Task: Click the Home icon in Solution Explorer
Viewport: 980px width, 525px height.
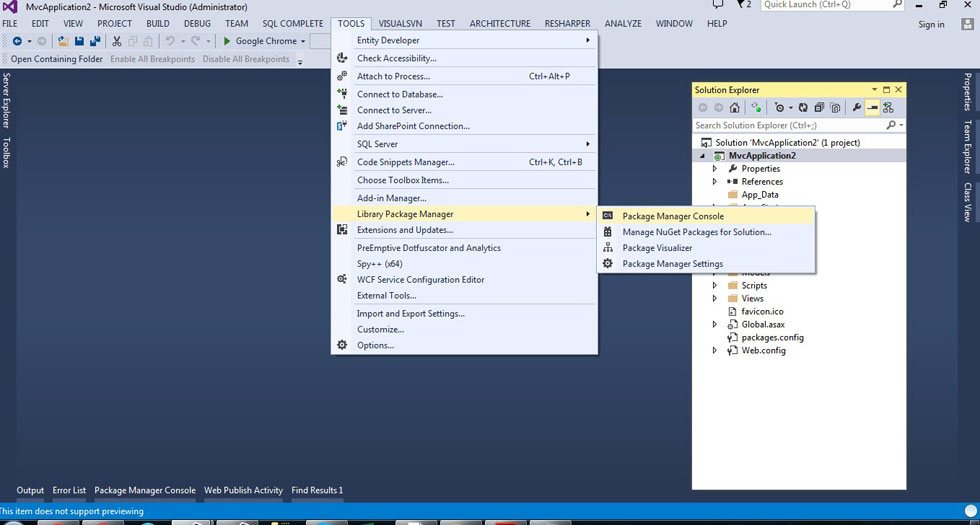Action: click(734, 108)
